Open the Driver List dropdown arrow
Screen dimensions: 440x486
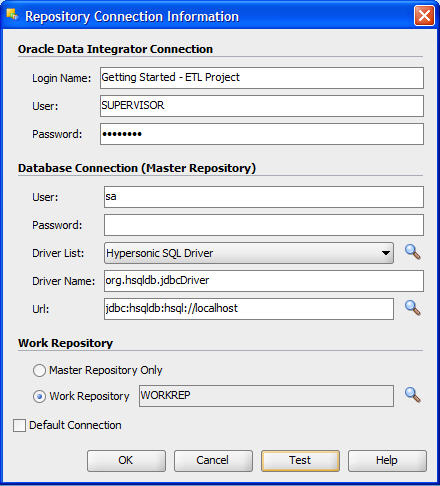pyautogui.click(x=386, y=253)
